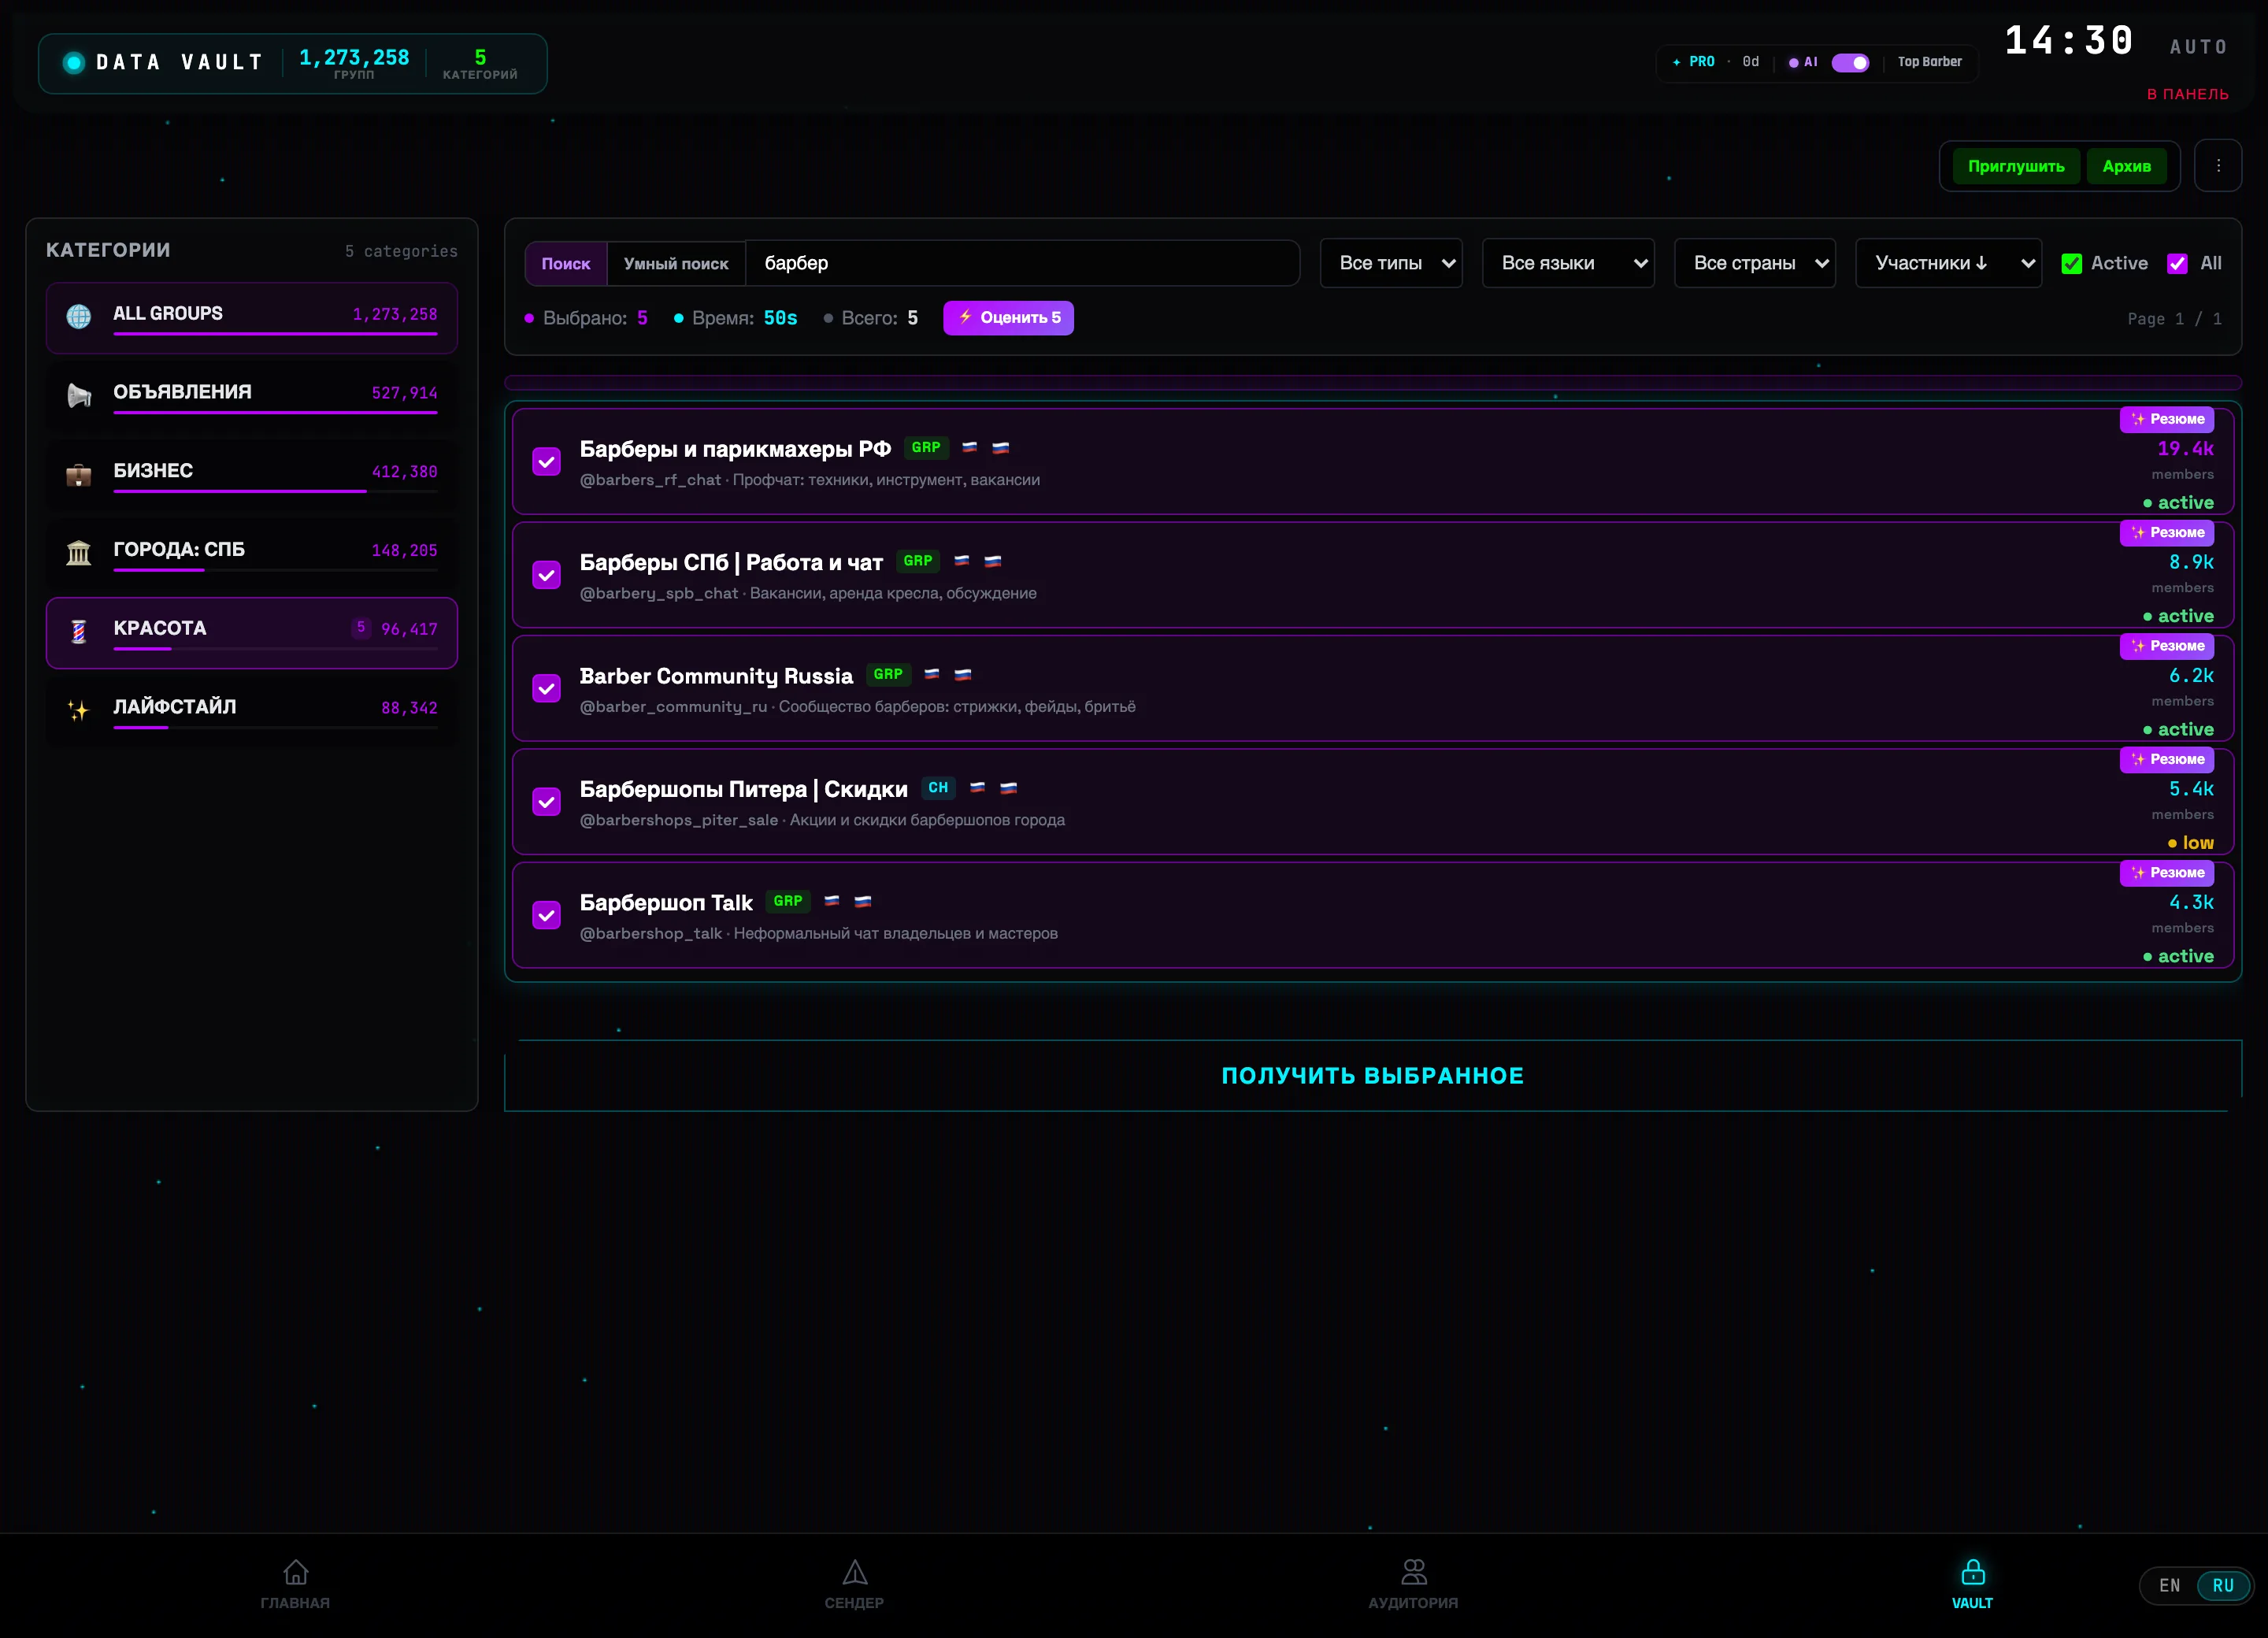The height and width of the screenshot is (1638, 2268).
Task: Select ОБЪЯВЛЕНИЯ category
Action: pyautogui.click(x=252, y=396)
